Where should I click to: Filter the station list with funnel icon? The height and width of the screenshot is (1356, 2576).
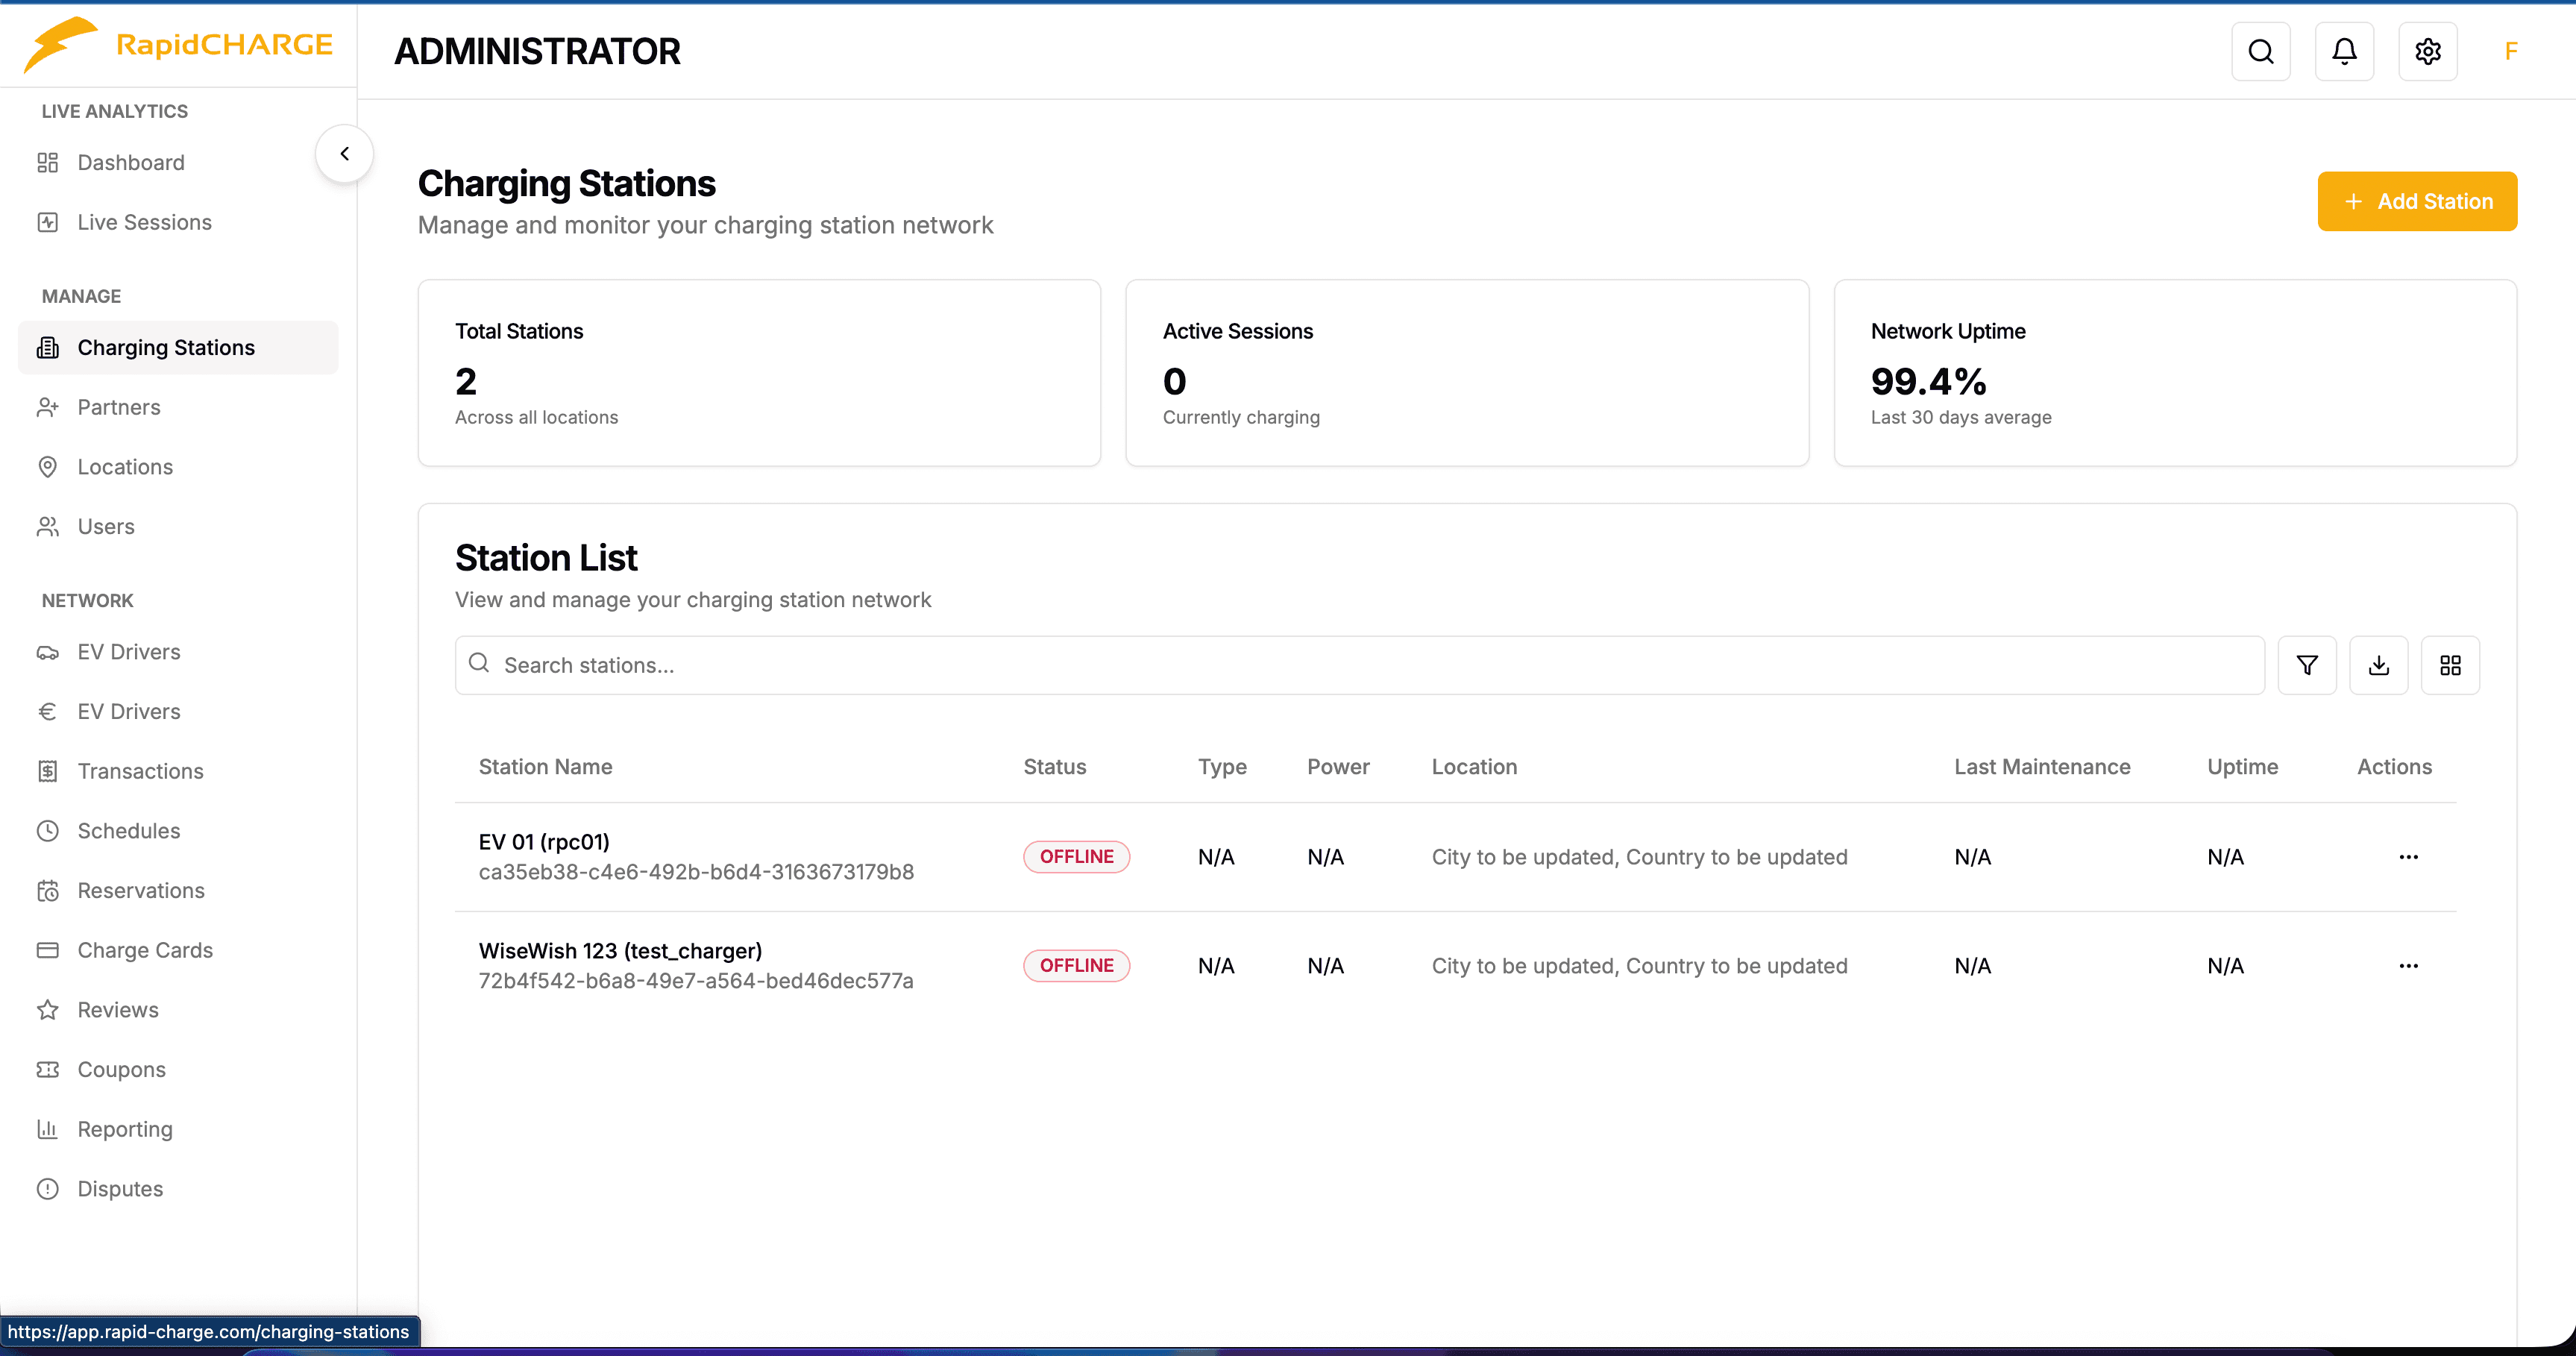2307,664
